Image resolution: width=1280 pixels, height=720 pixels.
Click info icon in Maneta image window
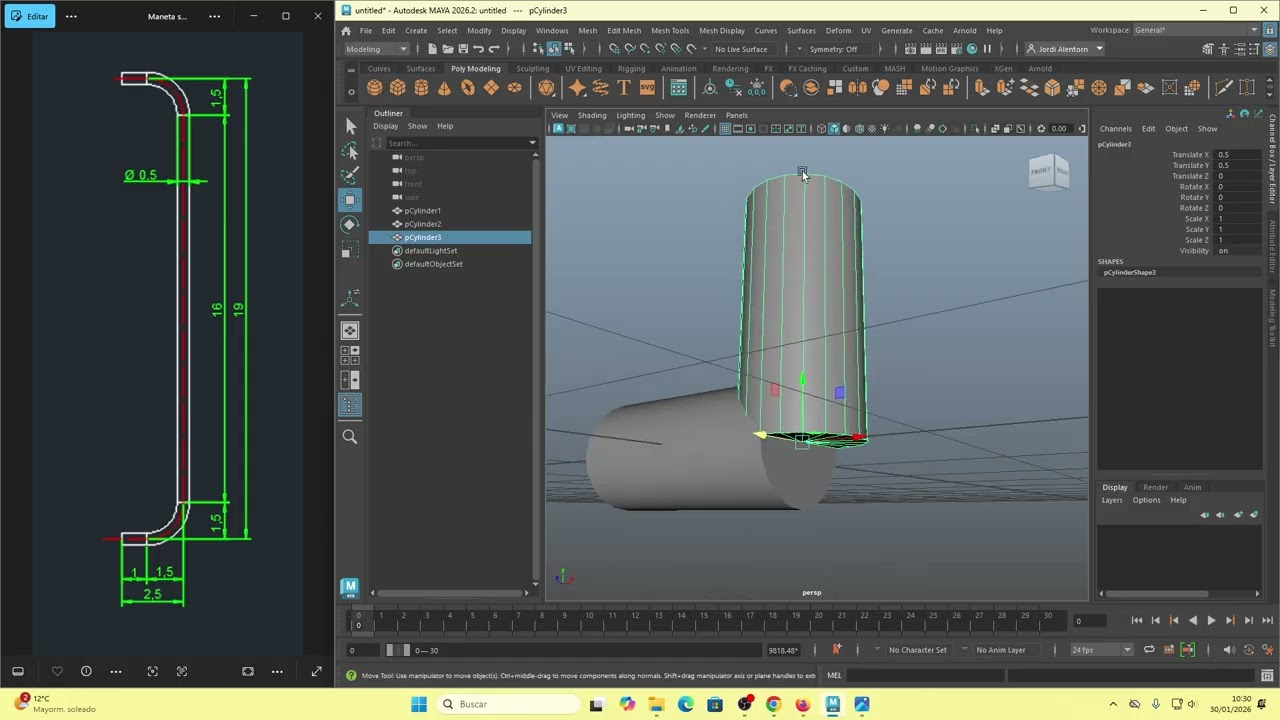[x=86, y=671]
